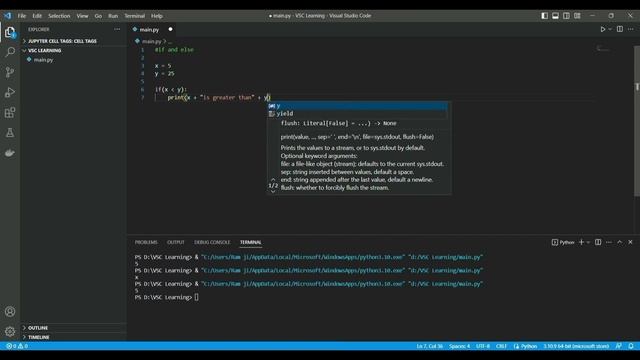Maximize the panel with up chevron
640x360 pixels.
pos(620,242)
